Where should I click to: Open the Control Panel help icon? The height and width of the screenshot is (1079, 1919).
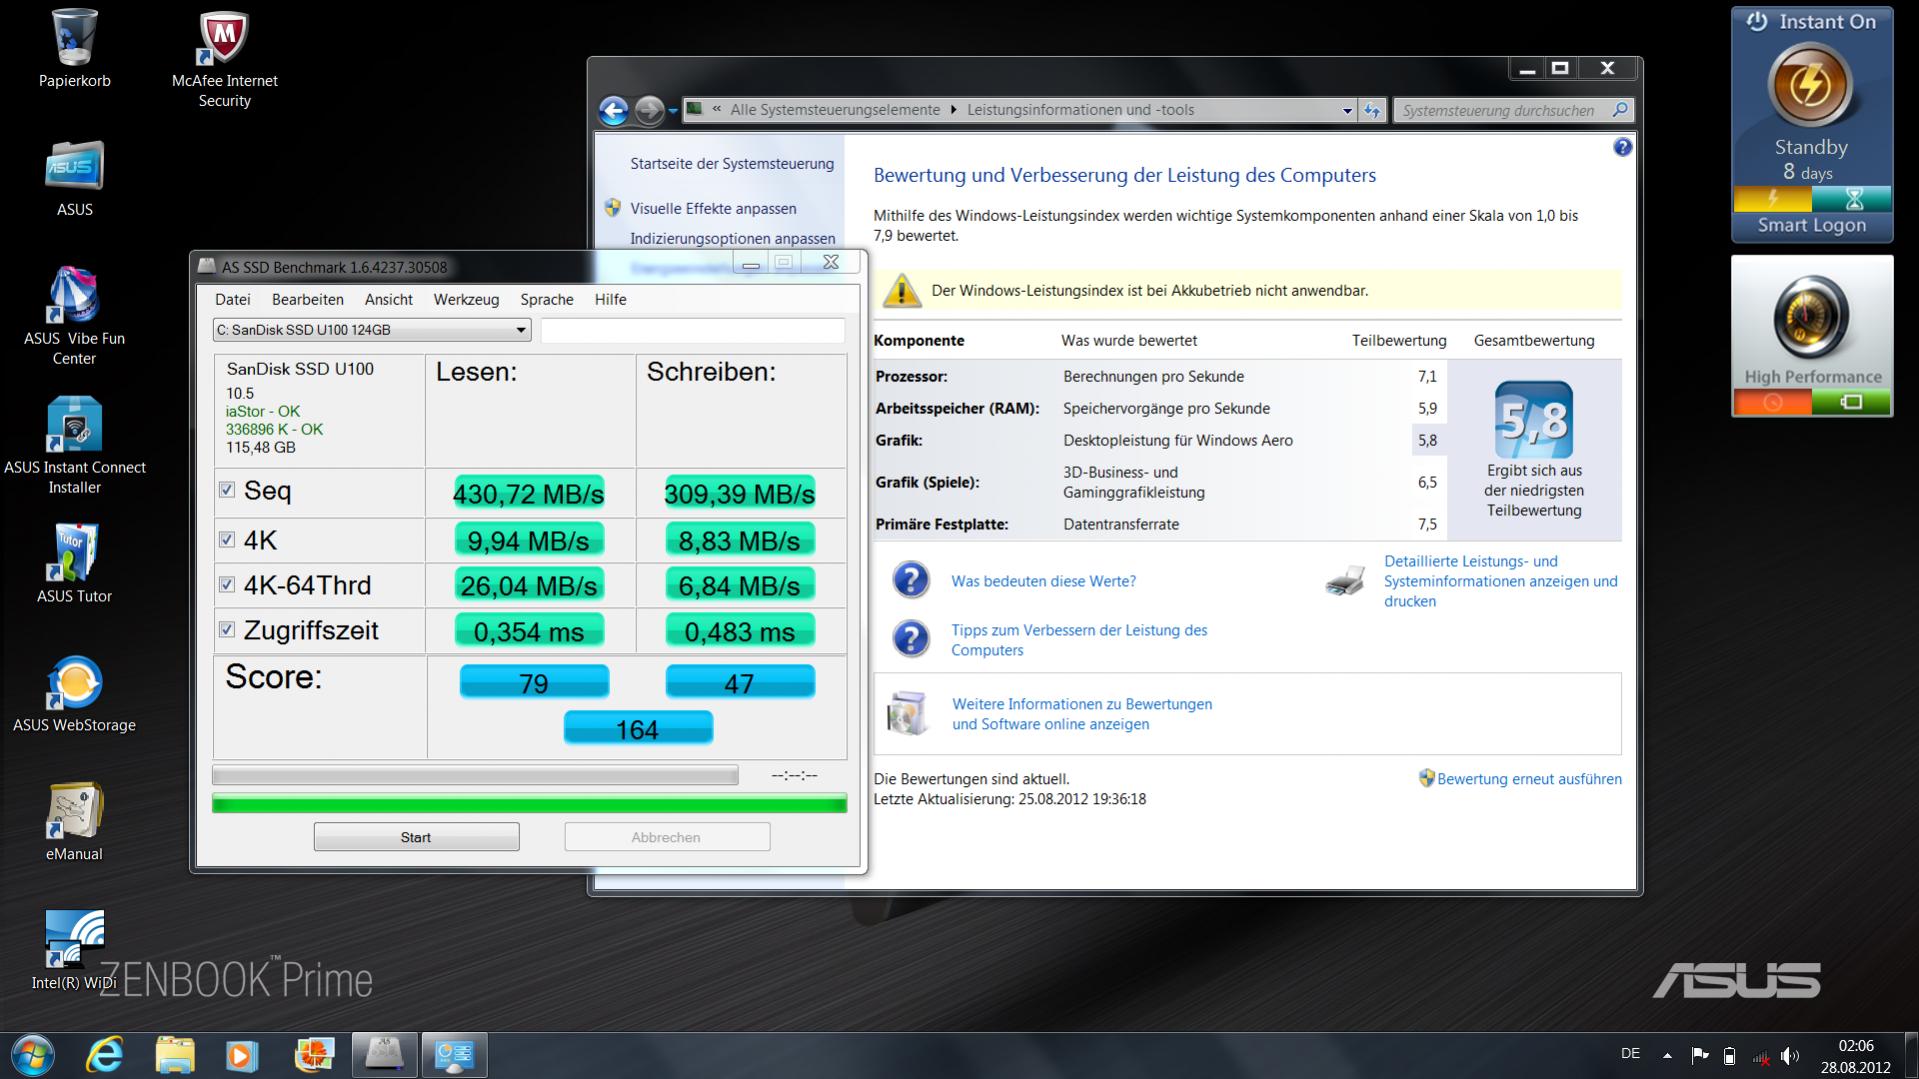[x=1622, y=148]
